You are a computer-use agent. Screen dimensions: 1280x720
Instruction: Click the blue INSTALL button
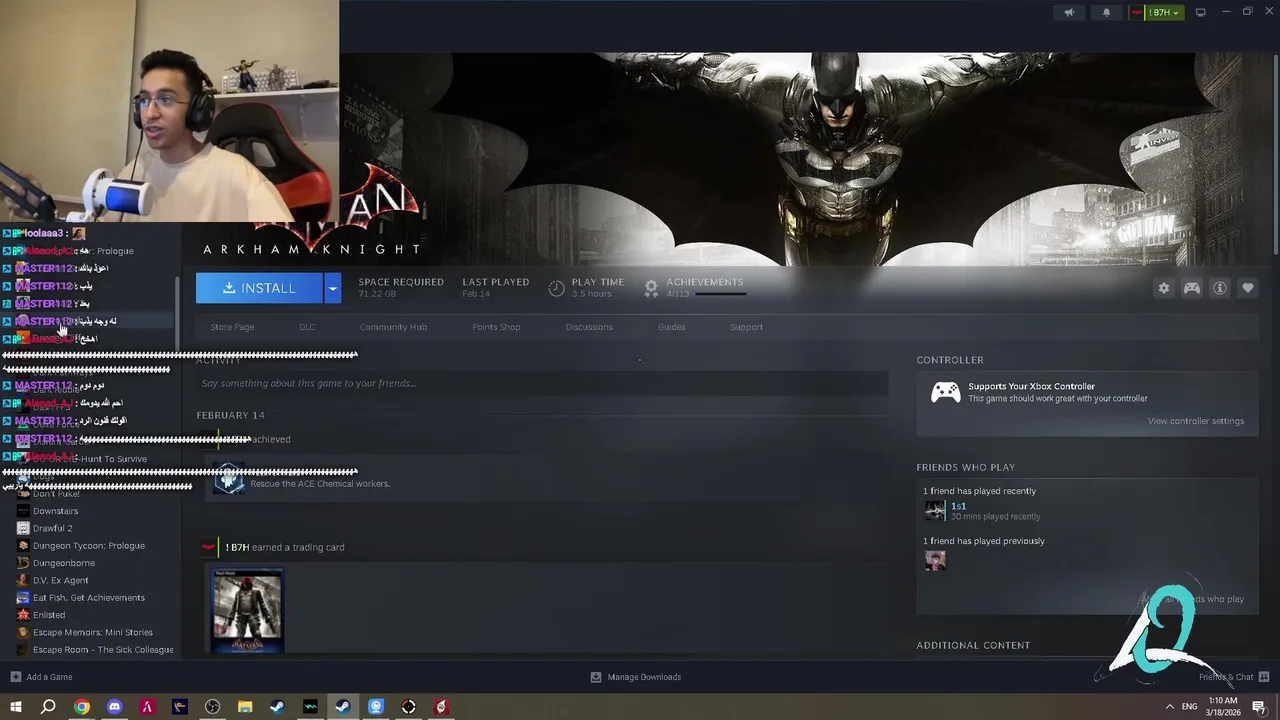pos(259,288)
